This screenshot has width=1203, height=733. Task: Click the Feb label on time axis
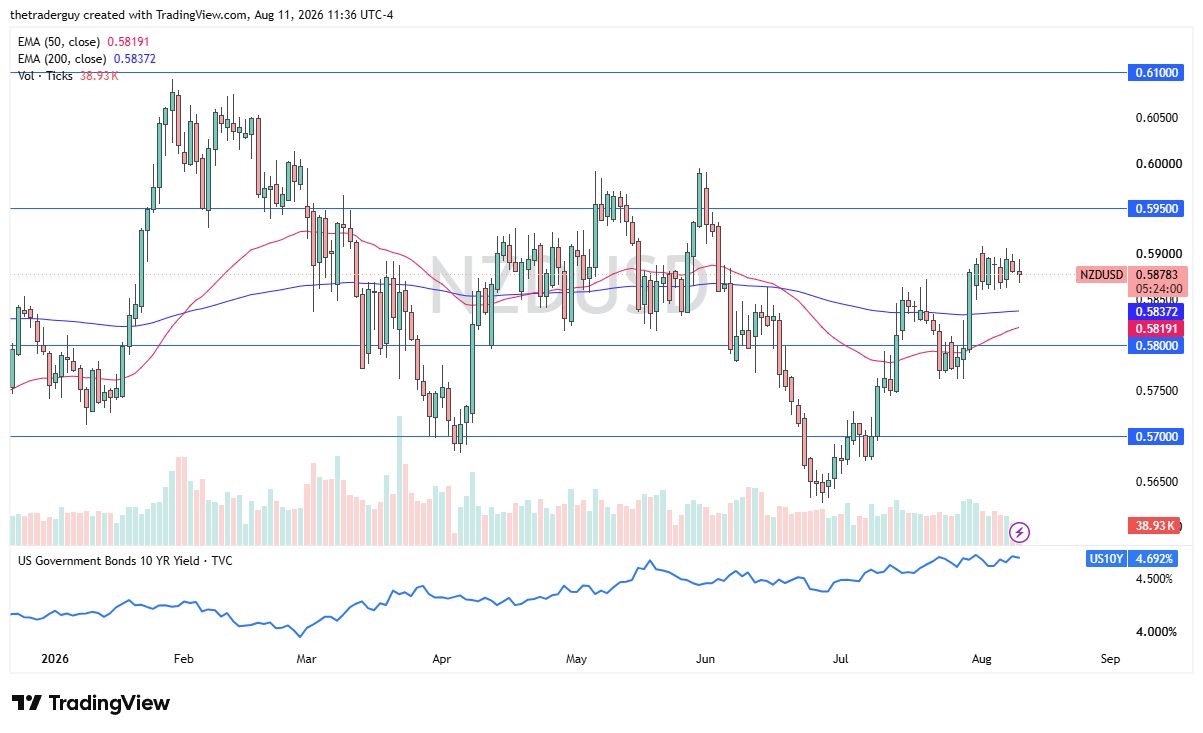pos(183,660)
